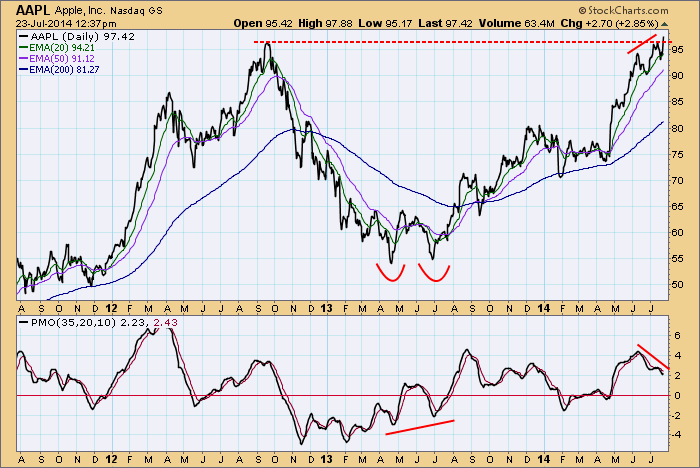Click the AAPL ticker symbol heading
The width and height of the screenshot is (700, 468).
pyautogui.click(x=33, y=10)
